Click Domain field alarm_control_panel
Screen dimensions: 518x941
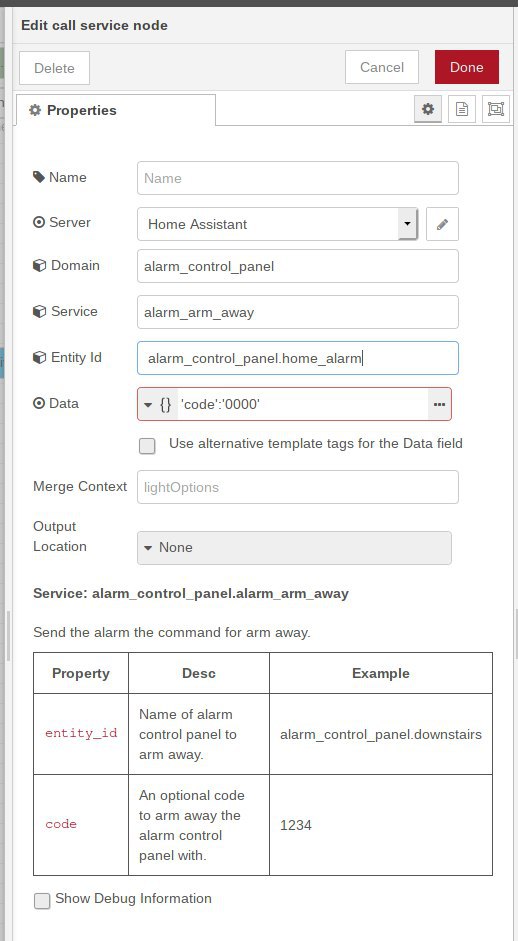[x=298, y=266]
